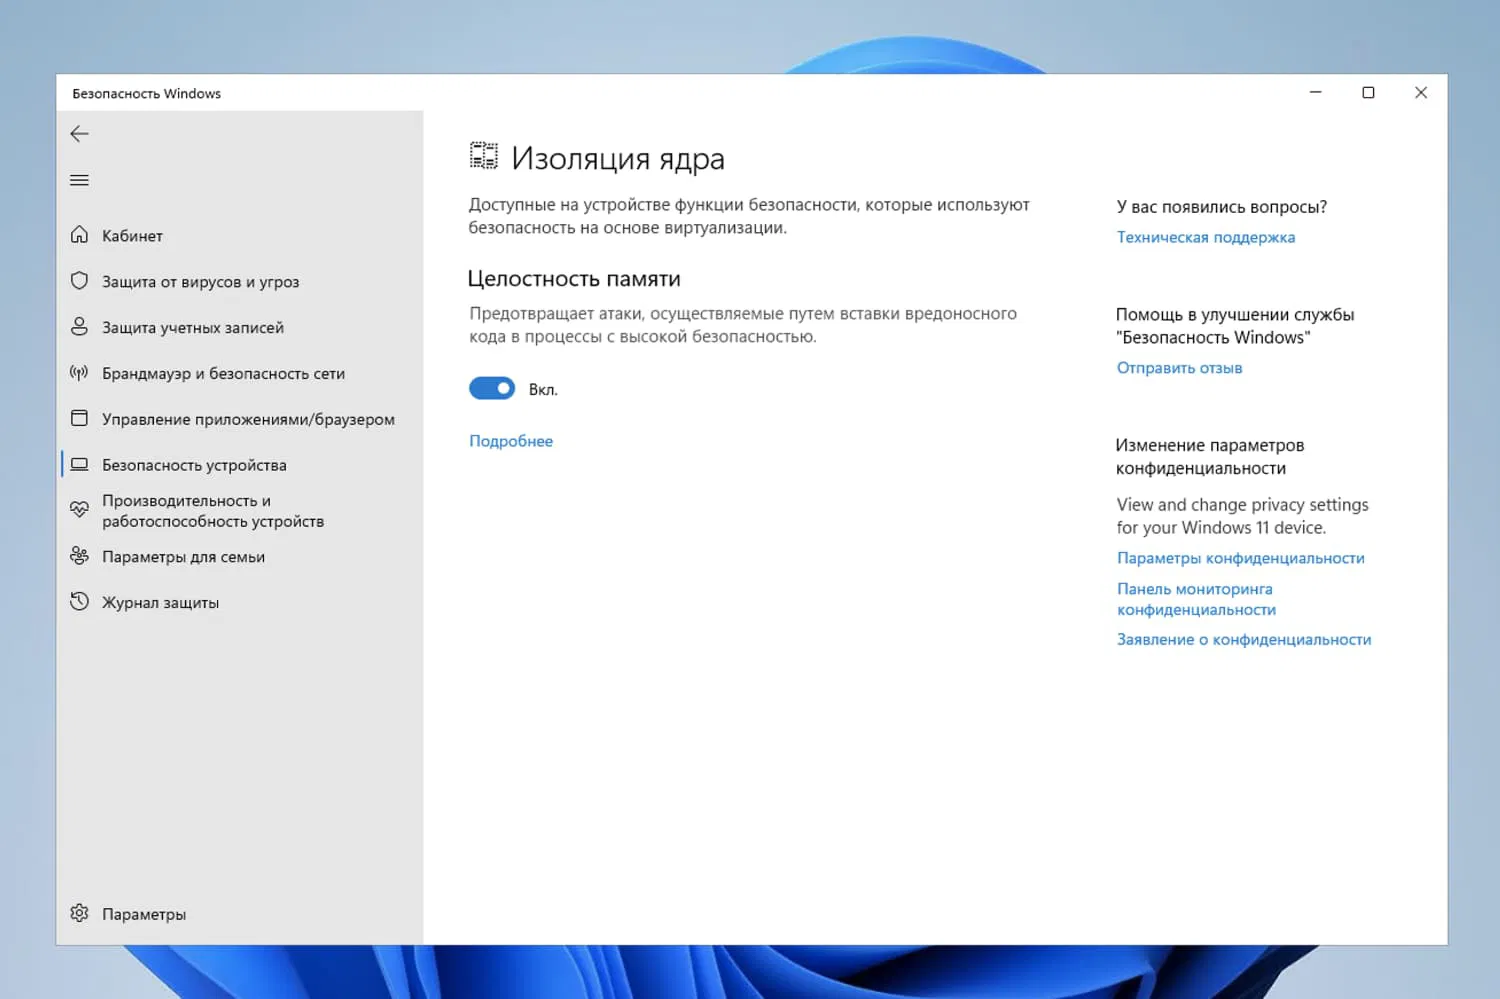Click the core isolation chip icon
The width and height of the screenshot is (1500, 999).
(x=484, y=156)
